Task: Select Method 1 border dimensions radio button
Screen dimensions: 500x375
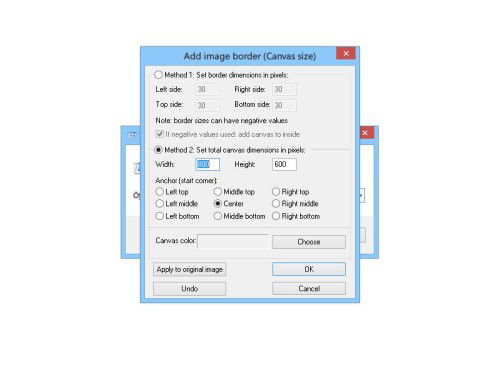Action: point(158,75)
